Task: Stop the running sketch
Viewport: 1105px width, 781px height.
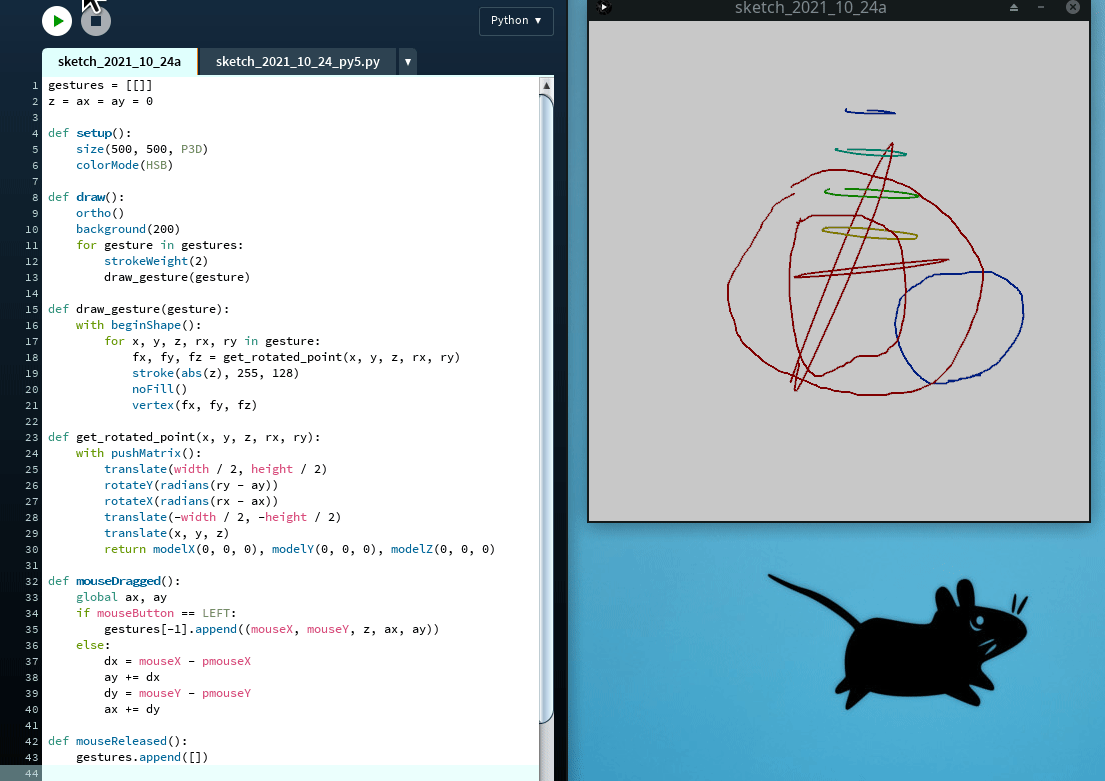Action: (x=96, y=20)
